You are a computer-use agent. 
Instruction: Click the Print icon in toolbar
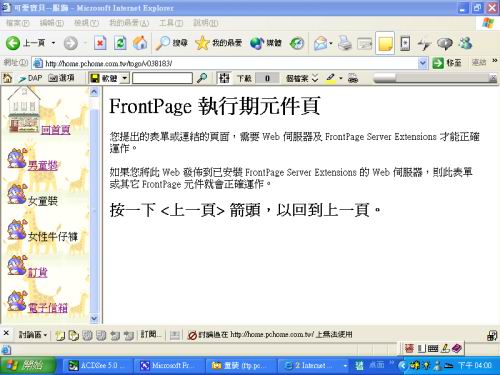click(x=345, y=43)
